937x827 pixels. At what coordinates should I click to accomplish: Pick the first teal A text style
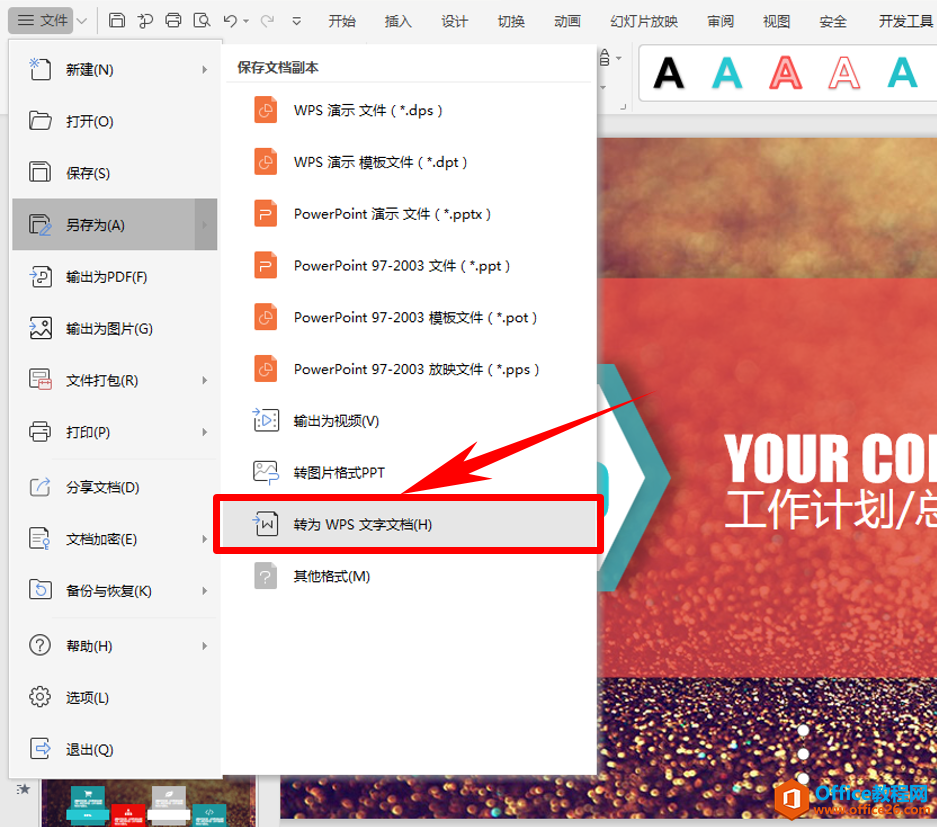(727, 73)
